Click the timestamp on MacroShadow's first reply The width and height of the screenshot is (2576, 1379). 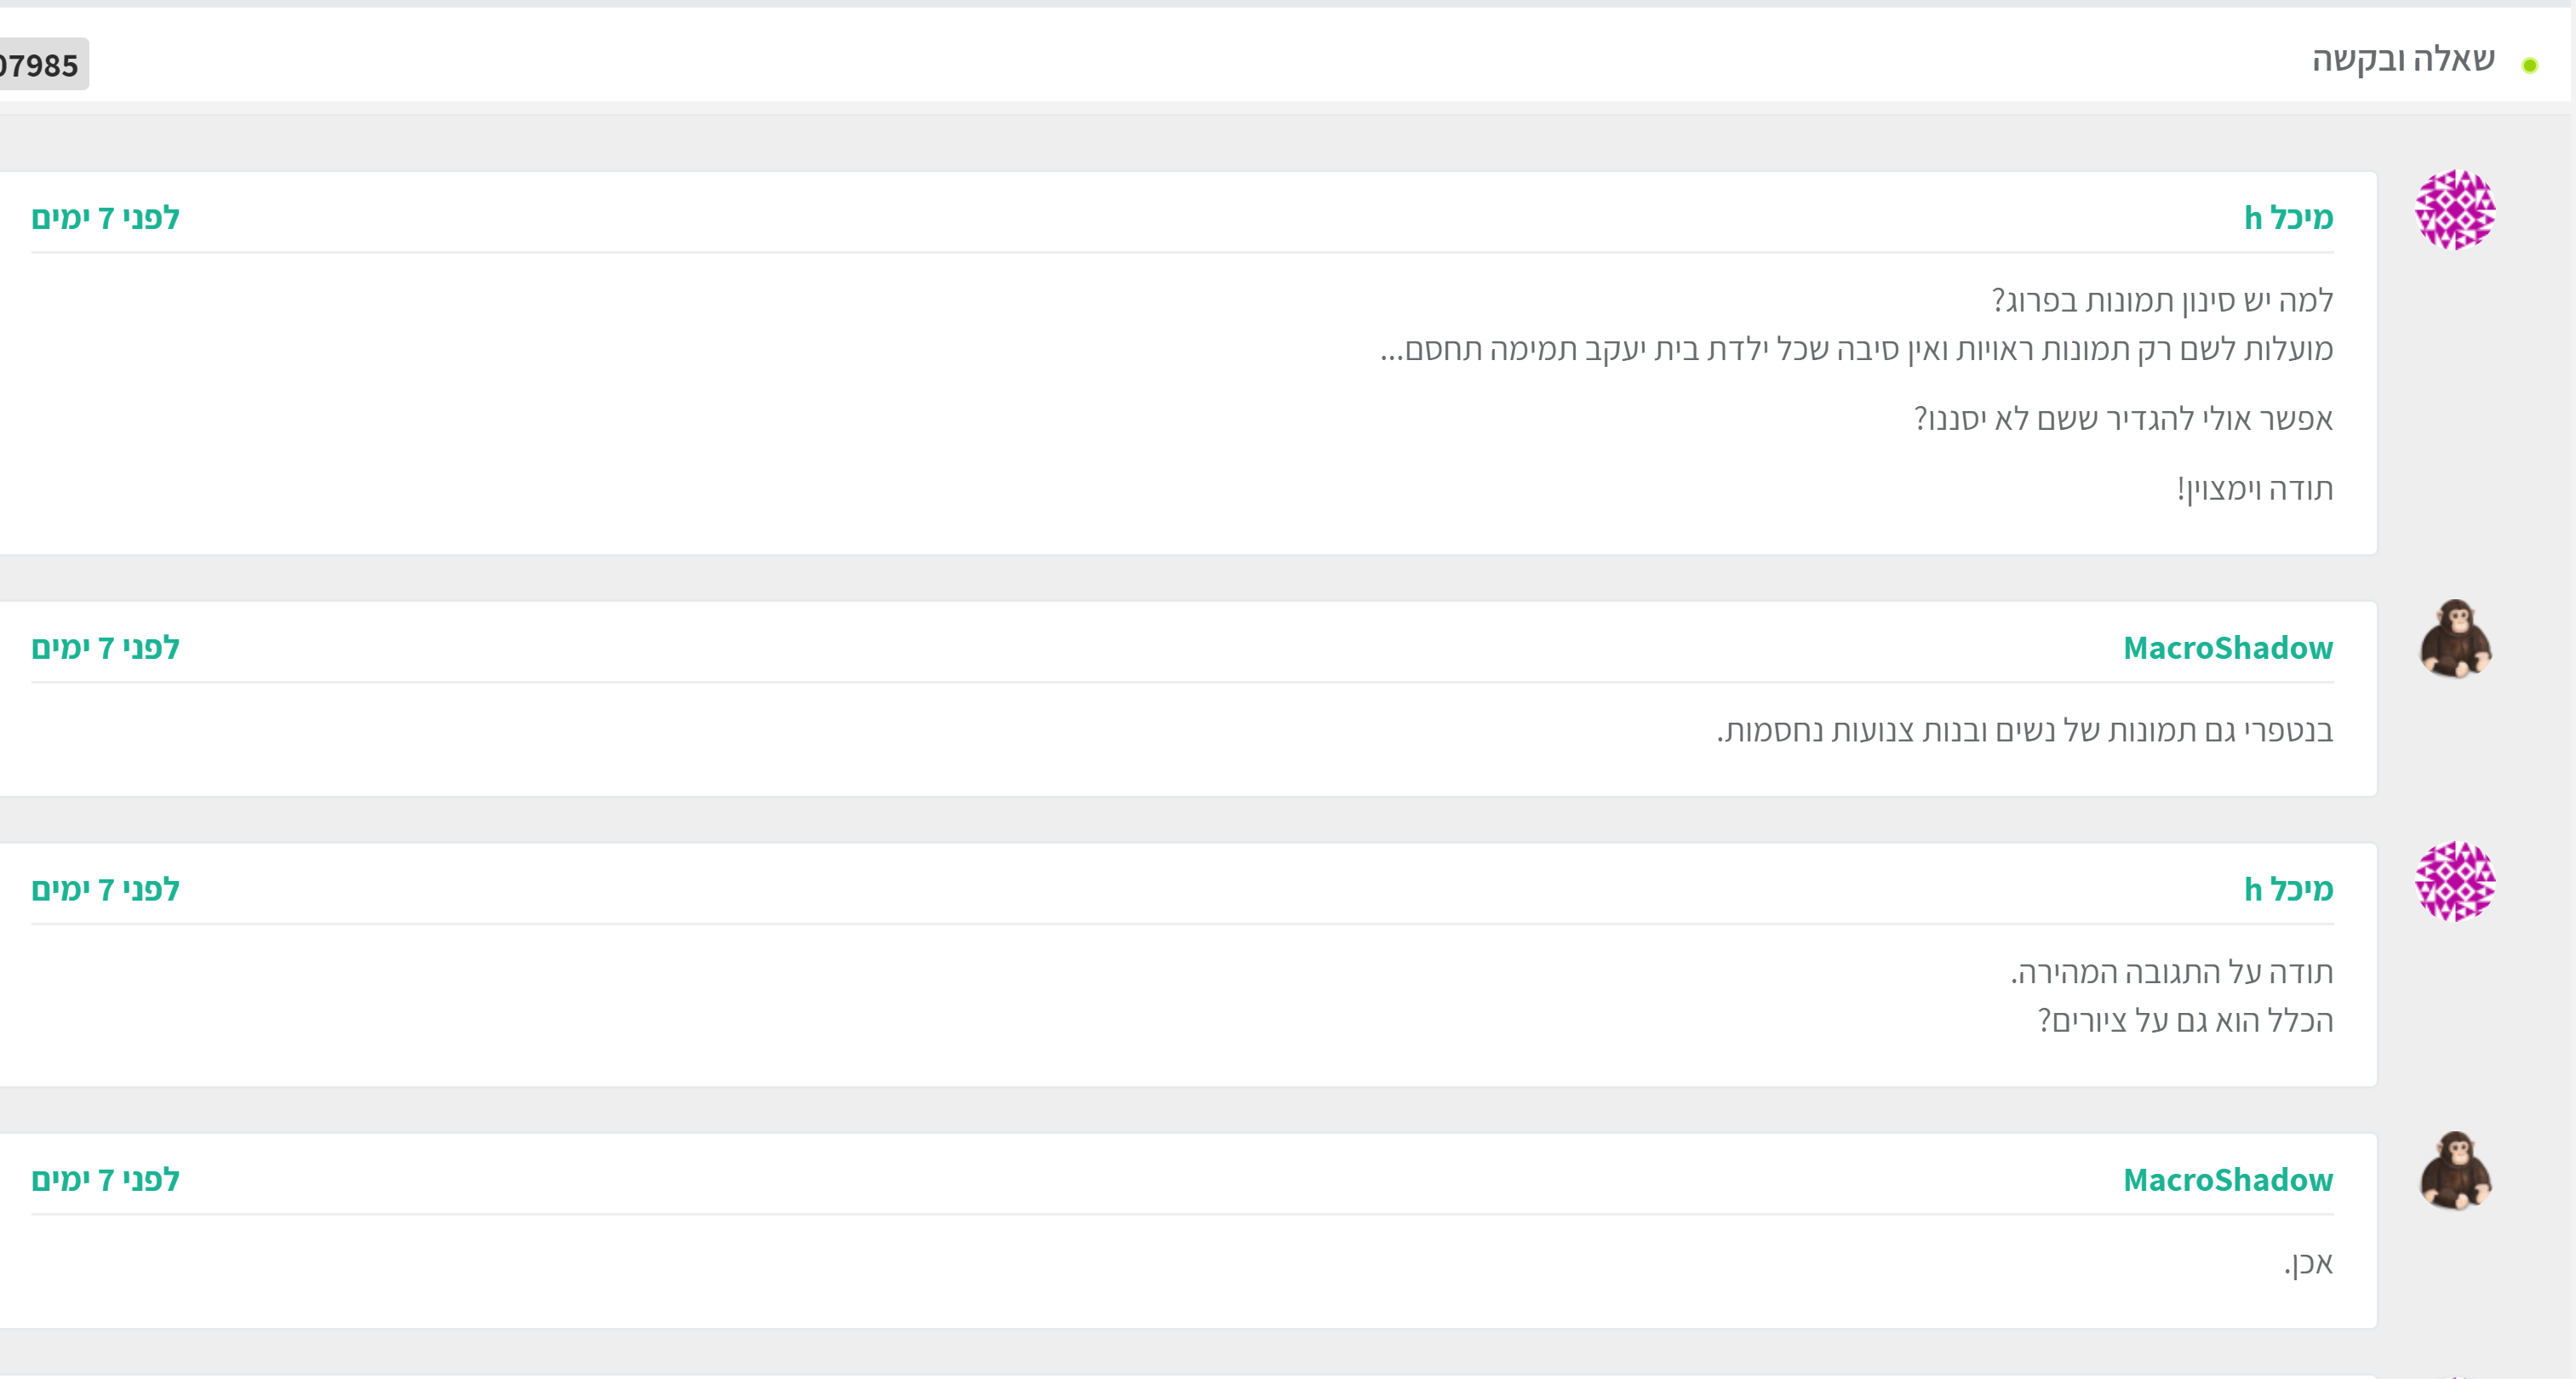[105, 648]
